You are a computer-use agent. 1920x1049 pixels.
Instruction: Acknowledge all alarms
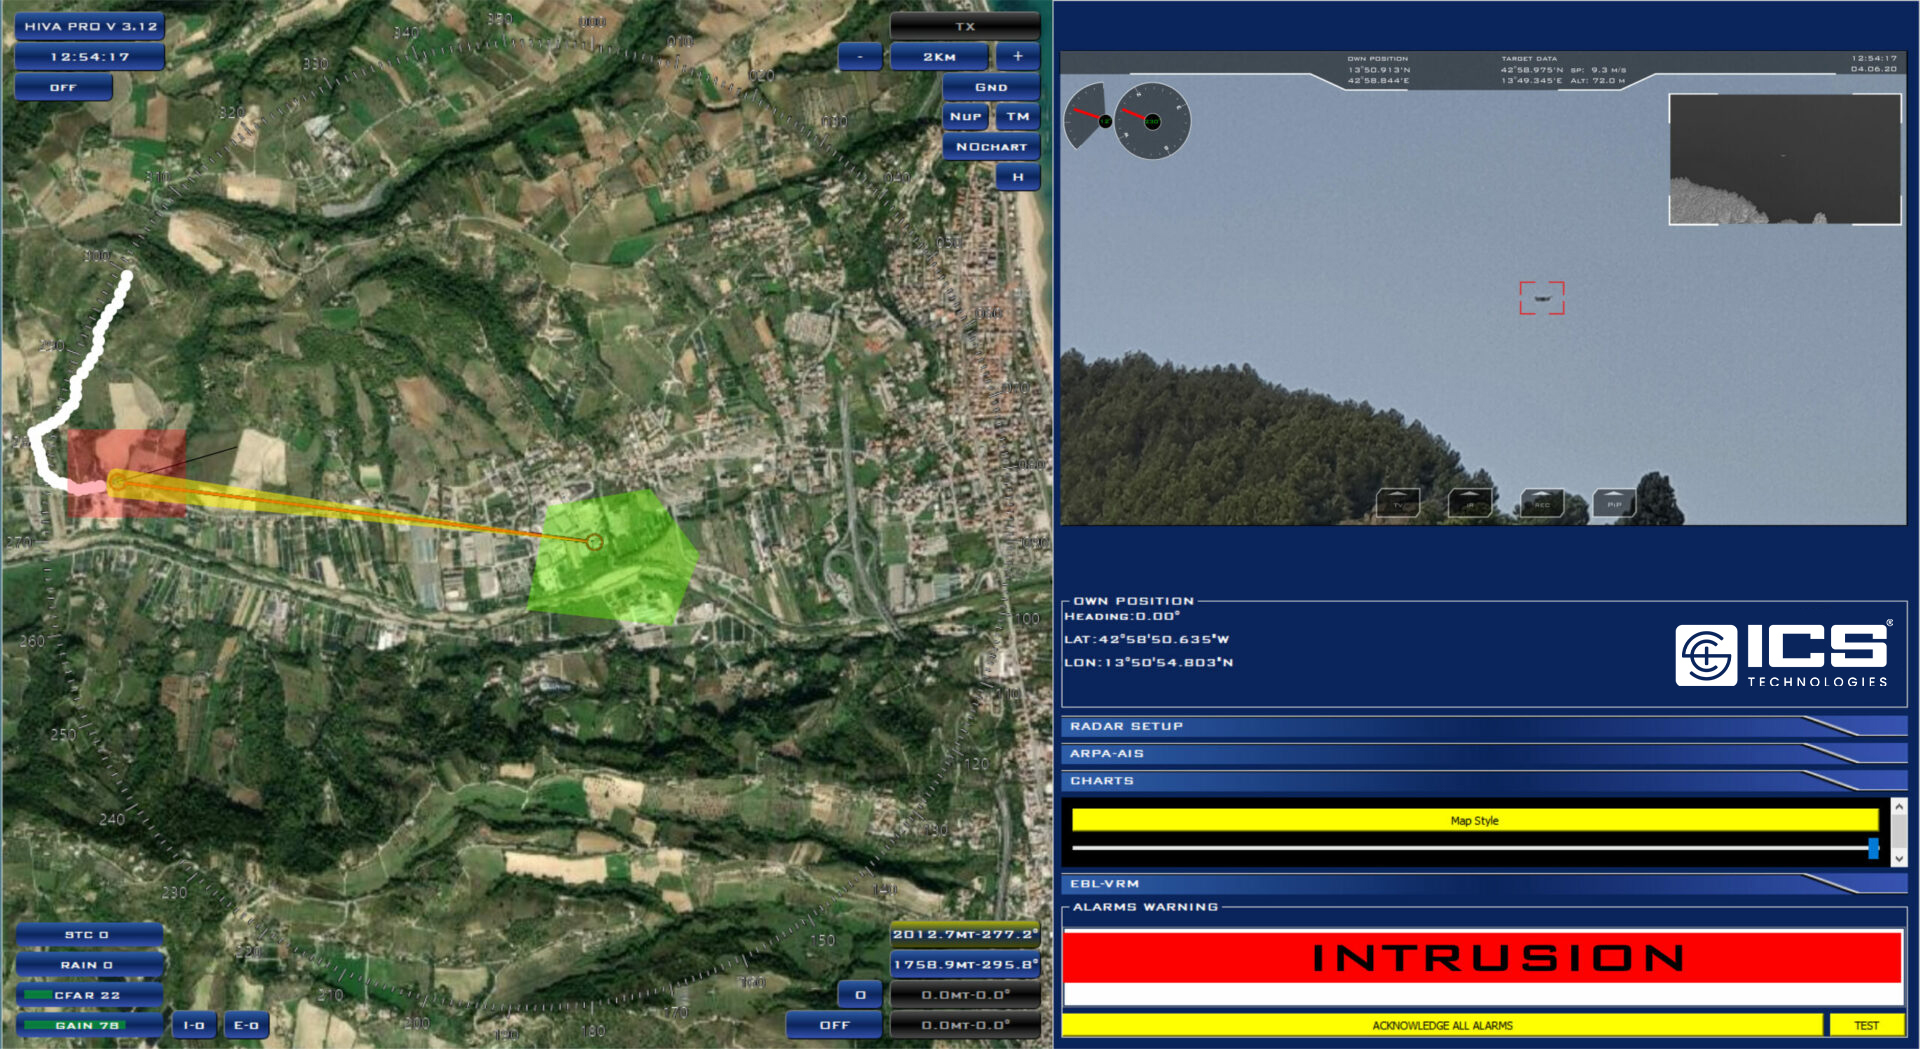click(x=1442, y=1025)
